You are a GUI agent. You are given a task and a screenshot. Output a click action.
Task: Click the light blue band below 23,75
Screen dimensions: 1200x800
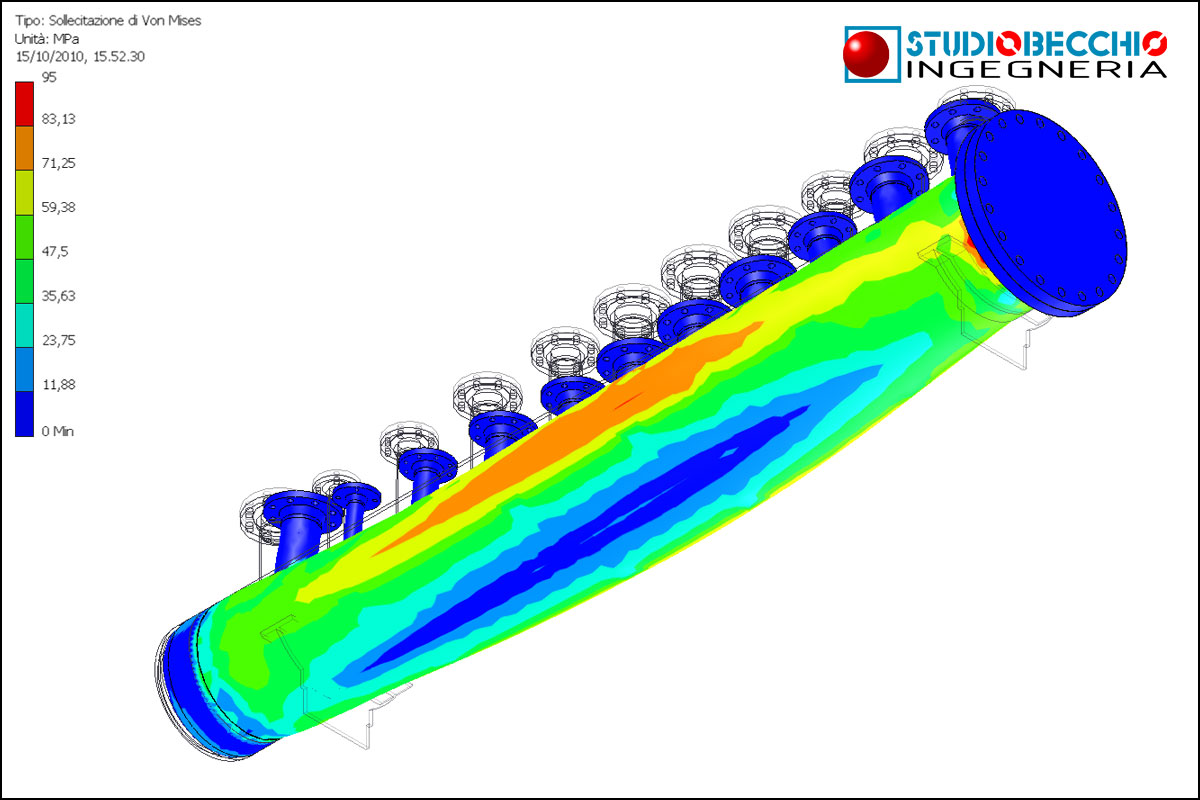pyautogui.click(x=25, y=368)
